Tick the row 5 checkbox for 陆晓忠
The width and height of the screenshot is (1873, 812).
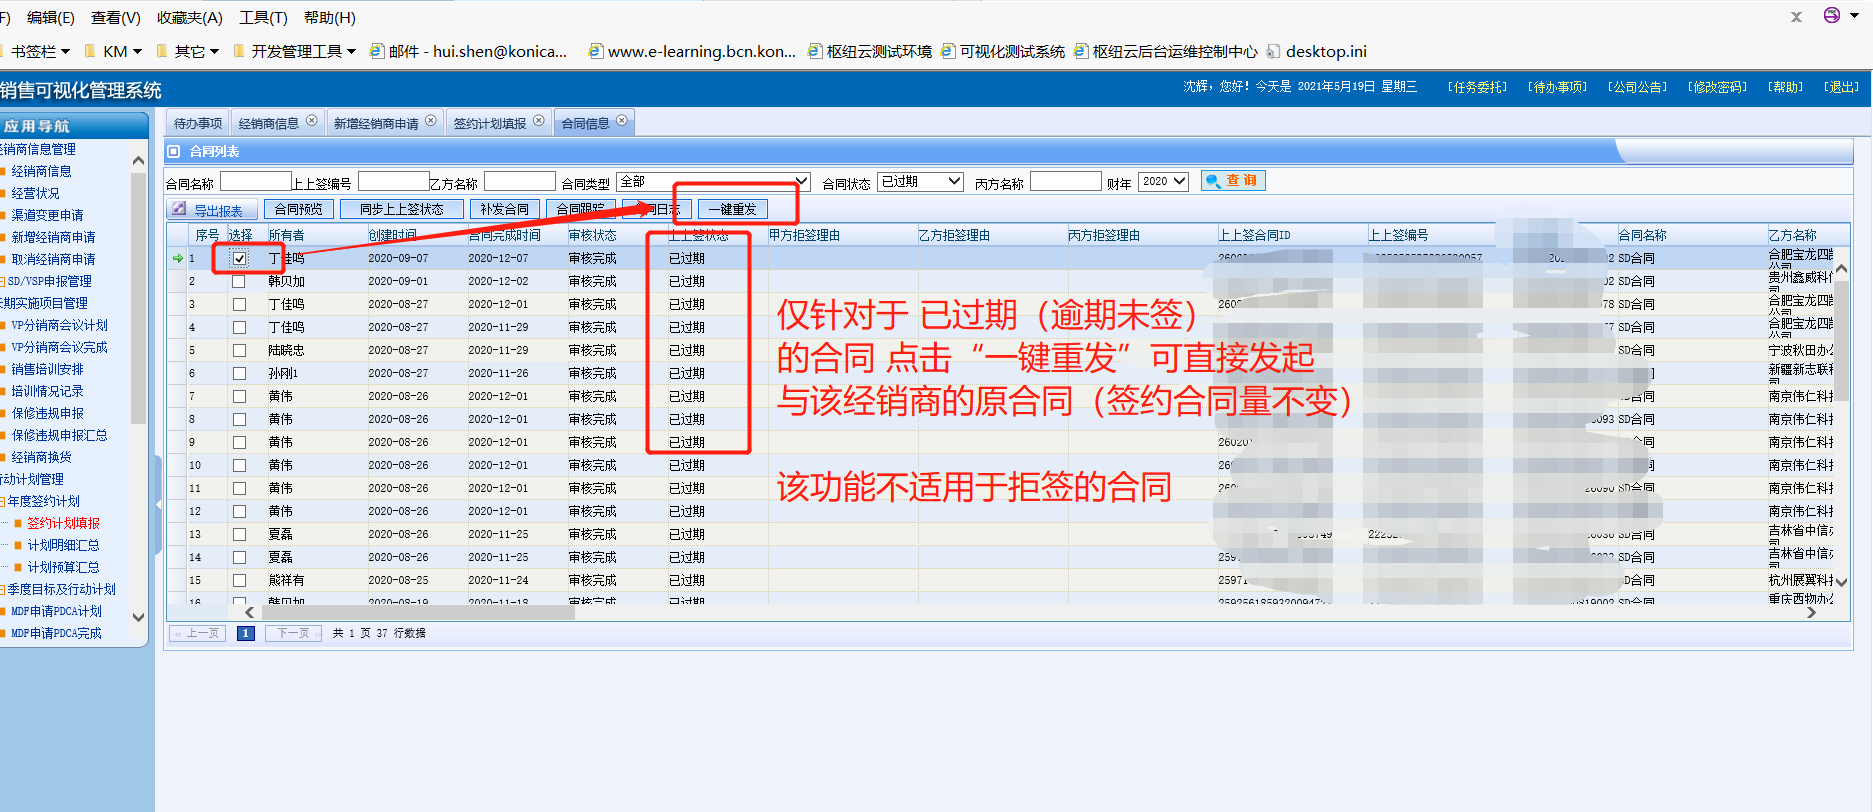[239, 351]
